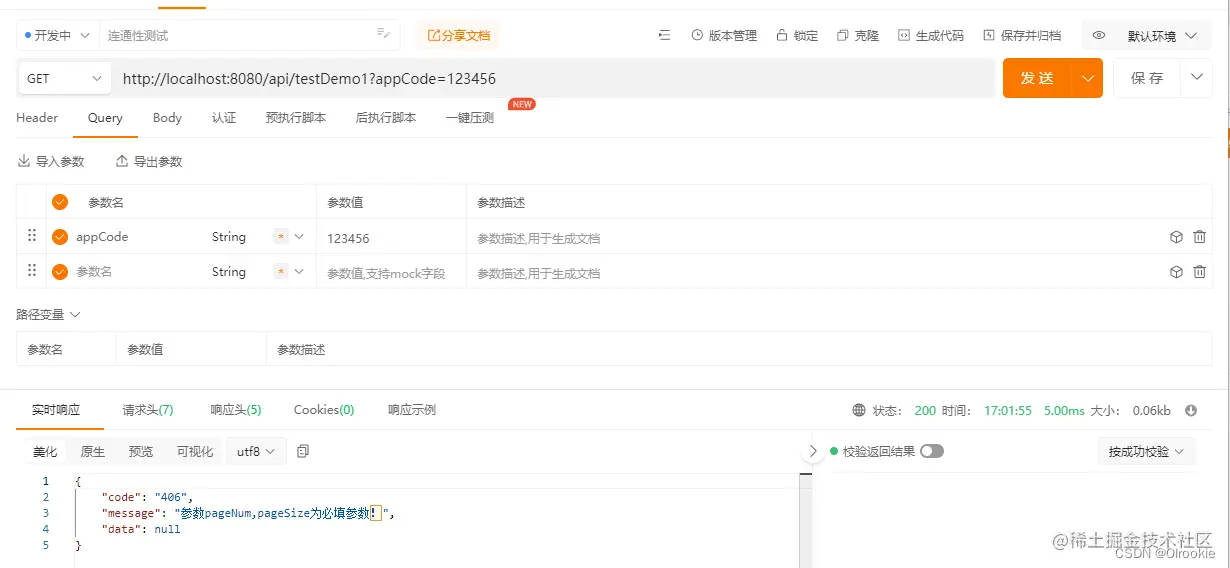Click the cube icon in appCode row
Viewport: 1230px width, 568px height.
pos(1176,237)
